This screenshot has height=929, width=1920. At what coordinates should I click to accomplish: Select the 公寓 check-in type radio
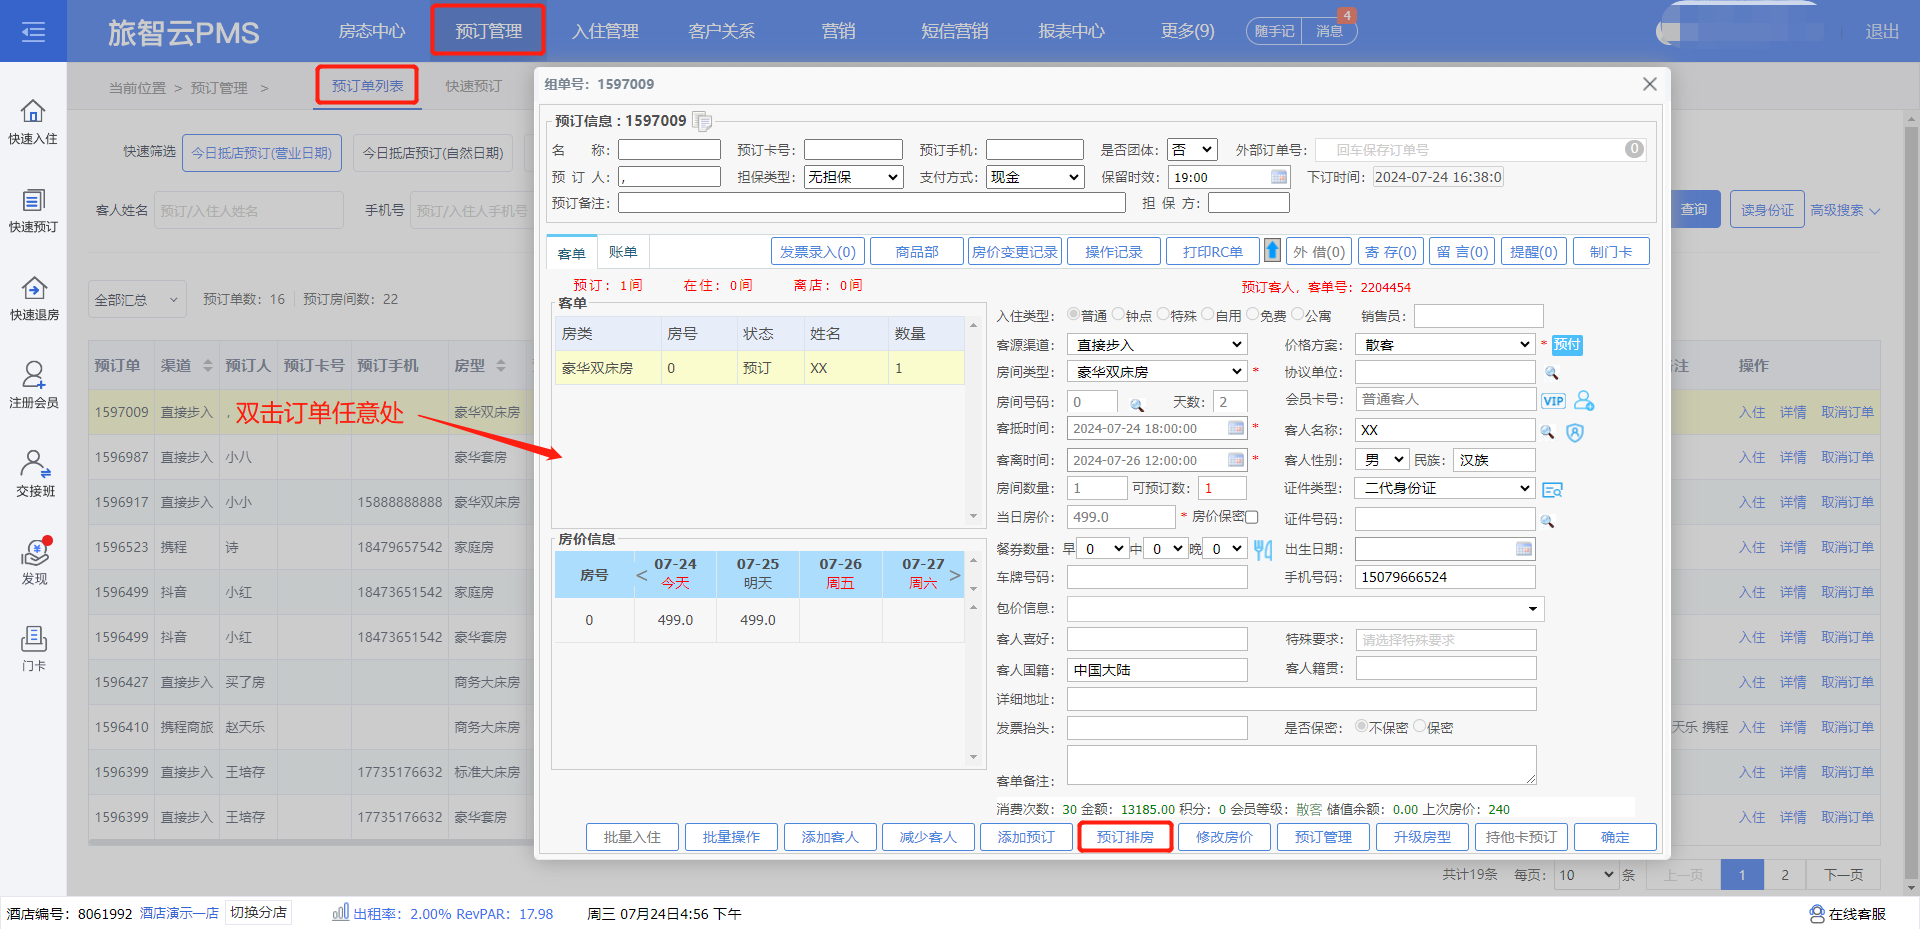tap(1298, 314)
